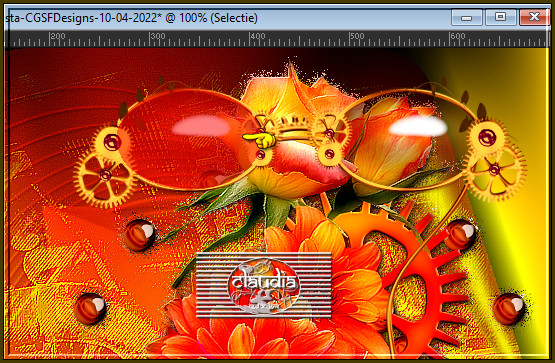Click the horizontal ruler above the image
This screenshot has width=555, height=363.
point(277,39)
